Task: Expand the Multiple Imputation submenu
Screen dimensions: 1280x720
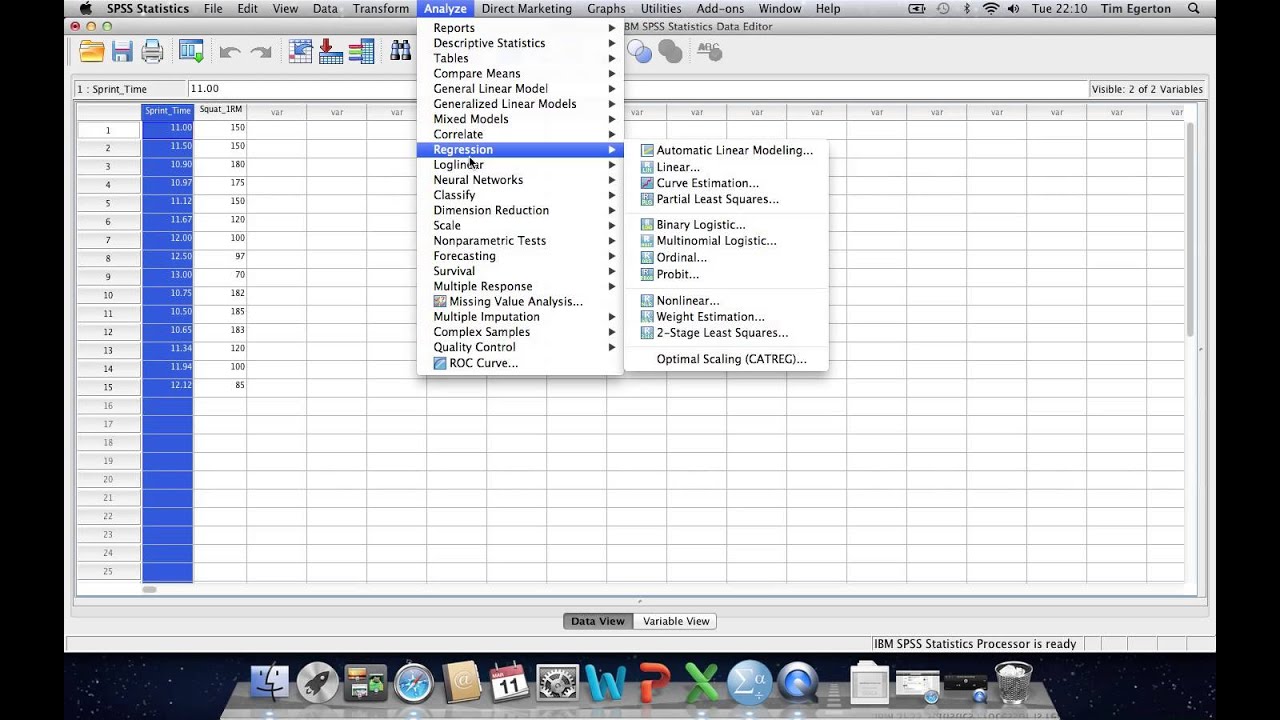Action: click(519, 316)
